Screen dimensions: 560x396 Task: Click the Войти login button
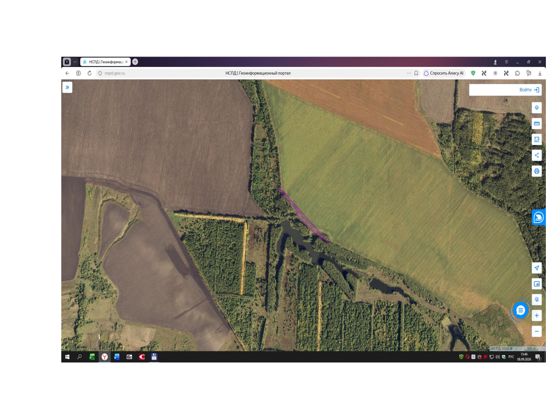coord(529,90)
